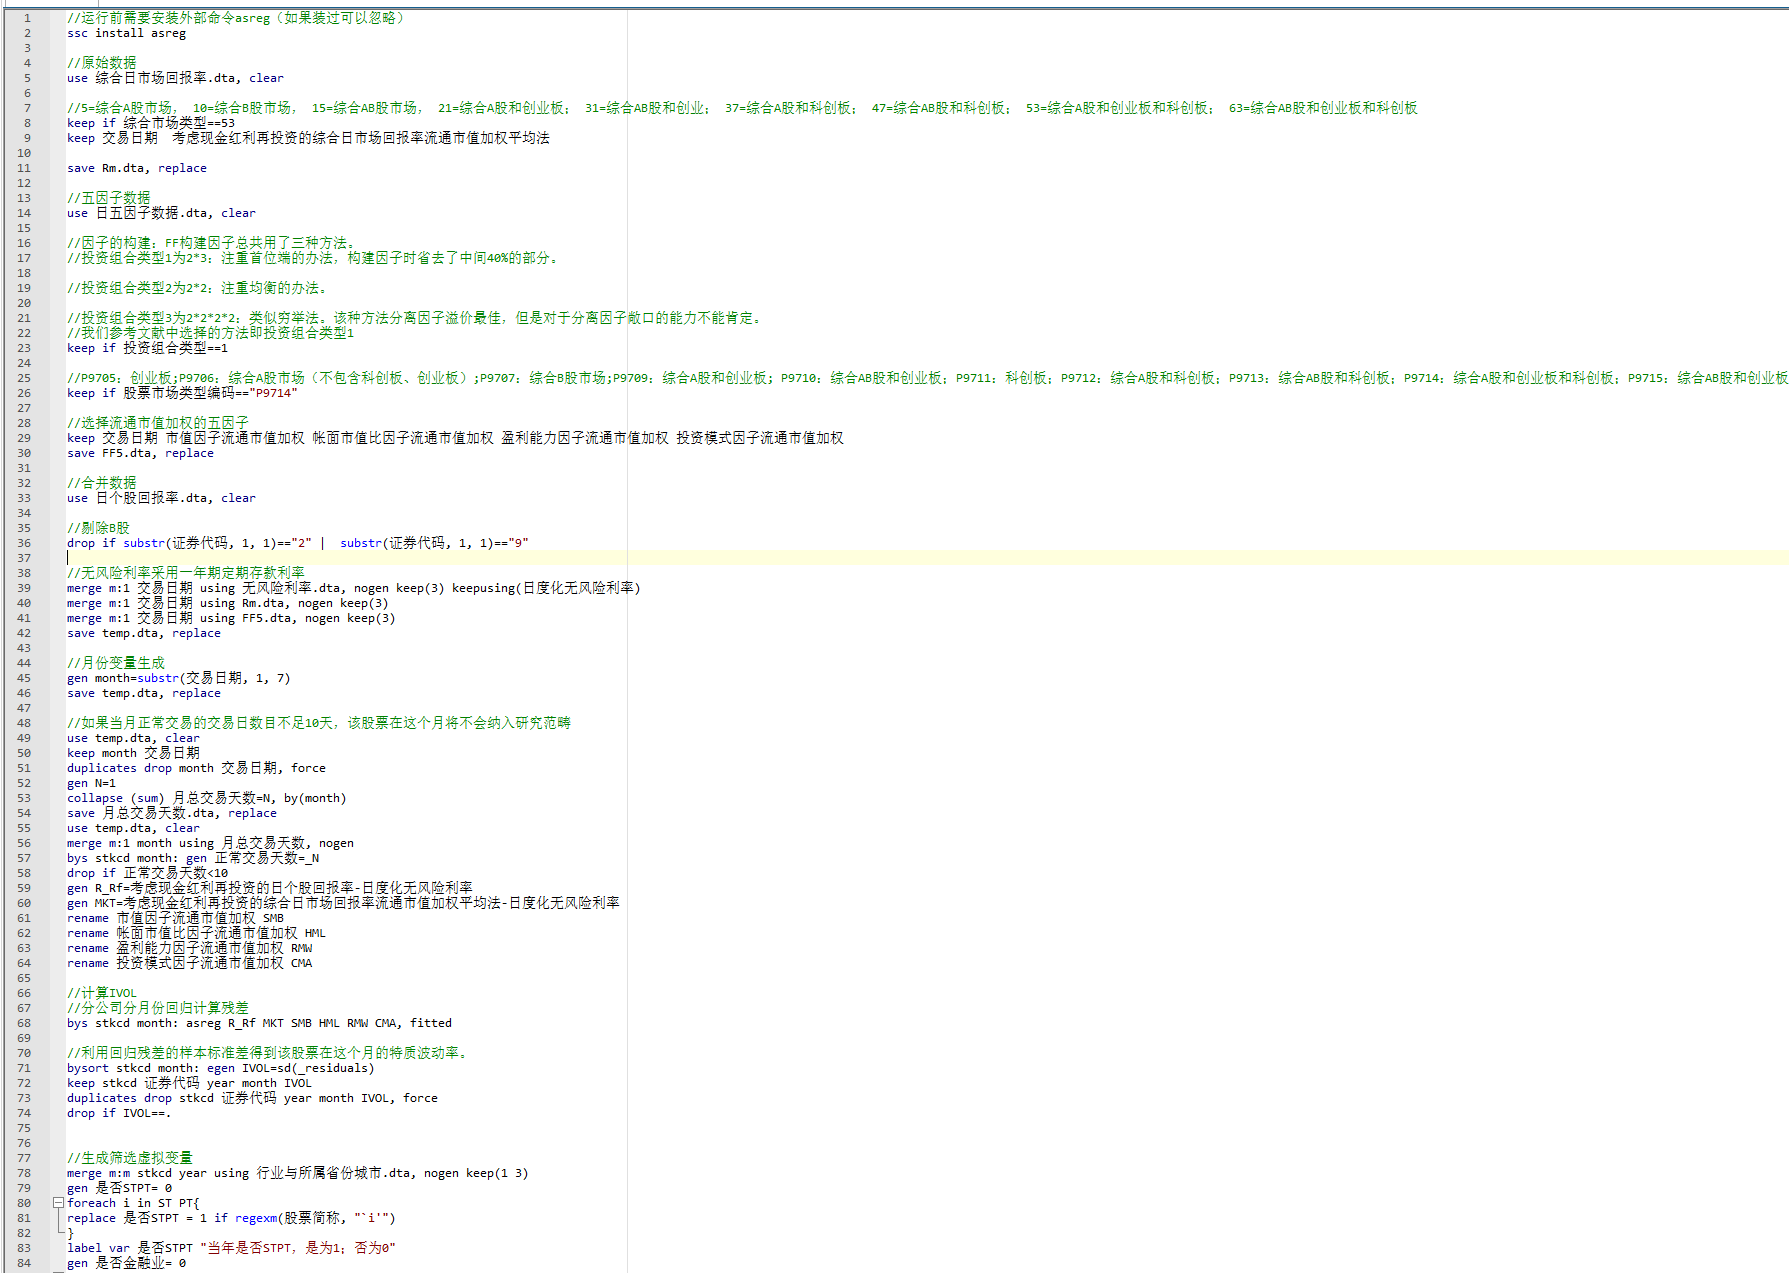Click the "label var 是否STPT" line
The image size is (1789, 1273).
[x=231, y=1248]
